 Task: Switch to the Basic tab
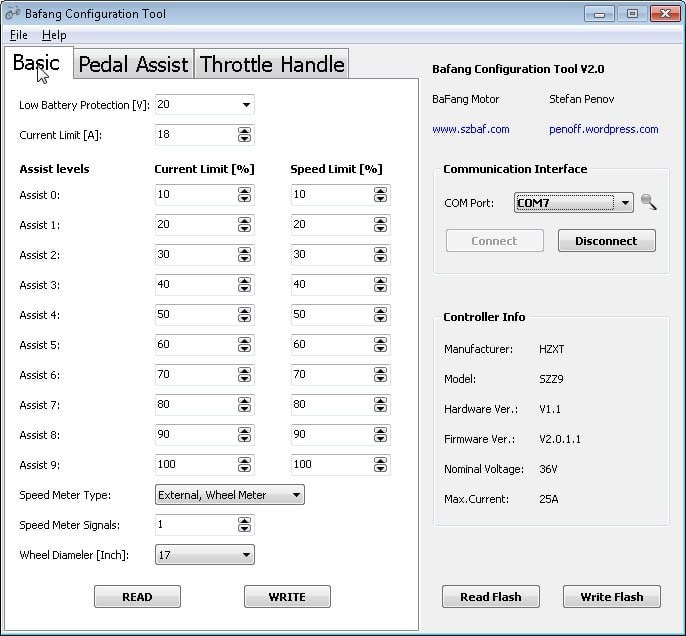click(x=38, y=63)
